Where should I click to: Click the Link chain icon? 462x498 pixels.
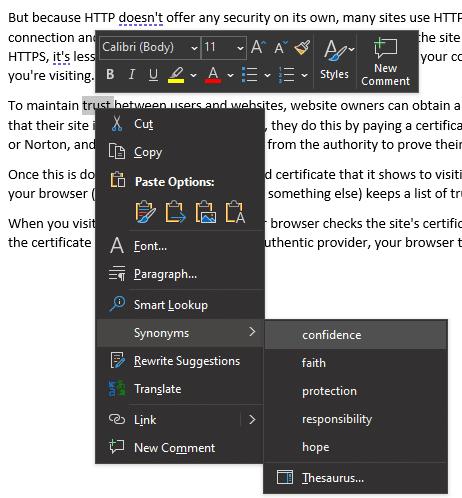[117, 419]
